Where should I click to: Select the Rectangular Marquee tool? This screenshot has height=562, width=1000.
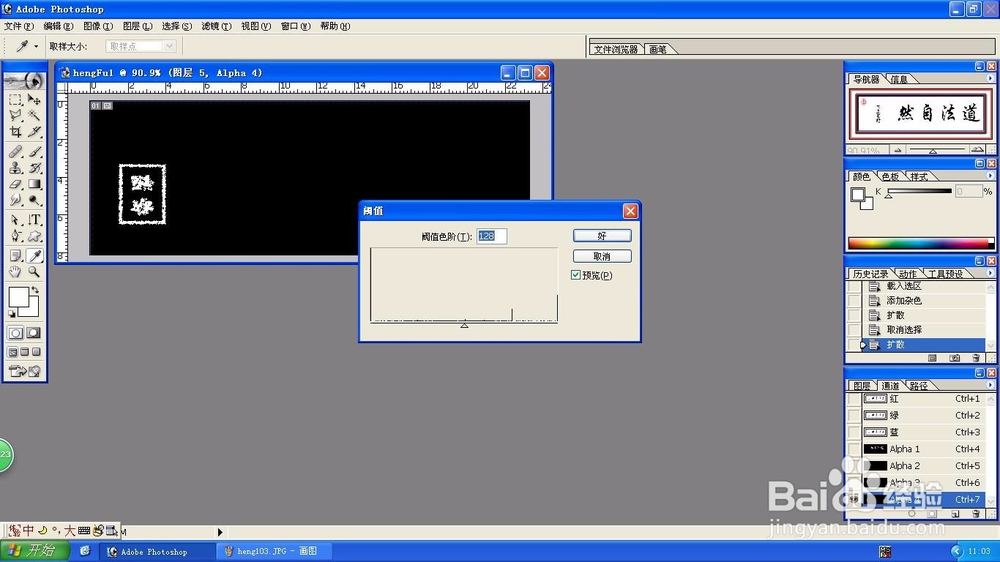tap(15, 100)
